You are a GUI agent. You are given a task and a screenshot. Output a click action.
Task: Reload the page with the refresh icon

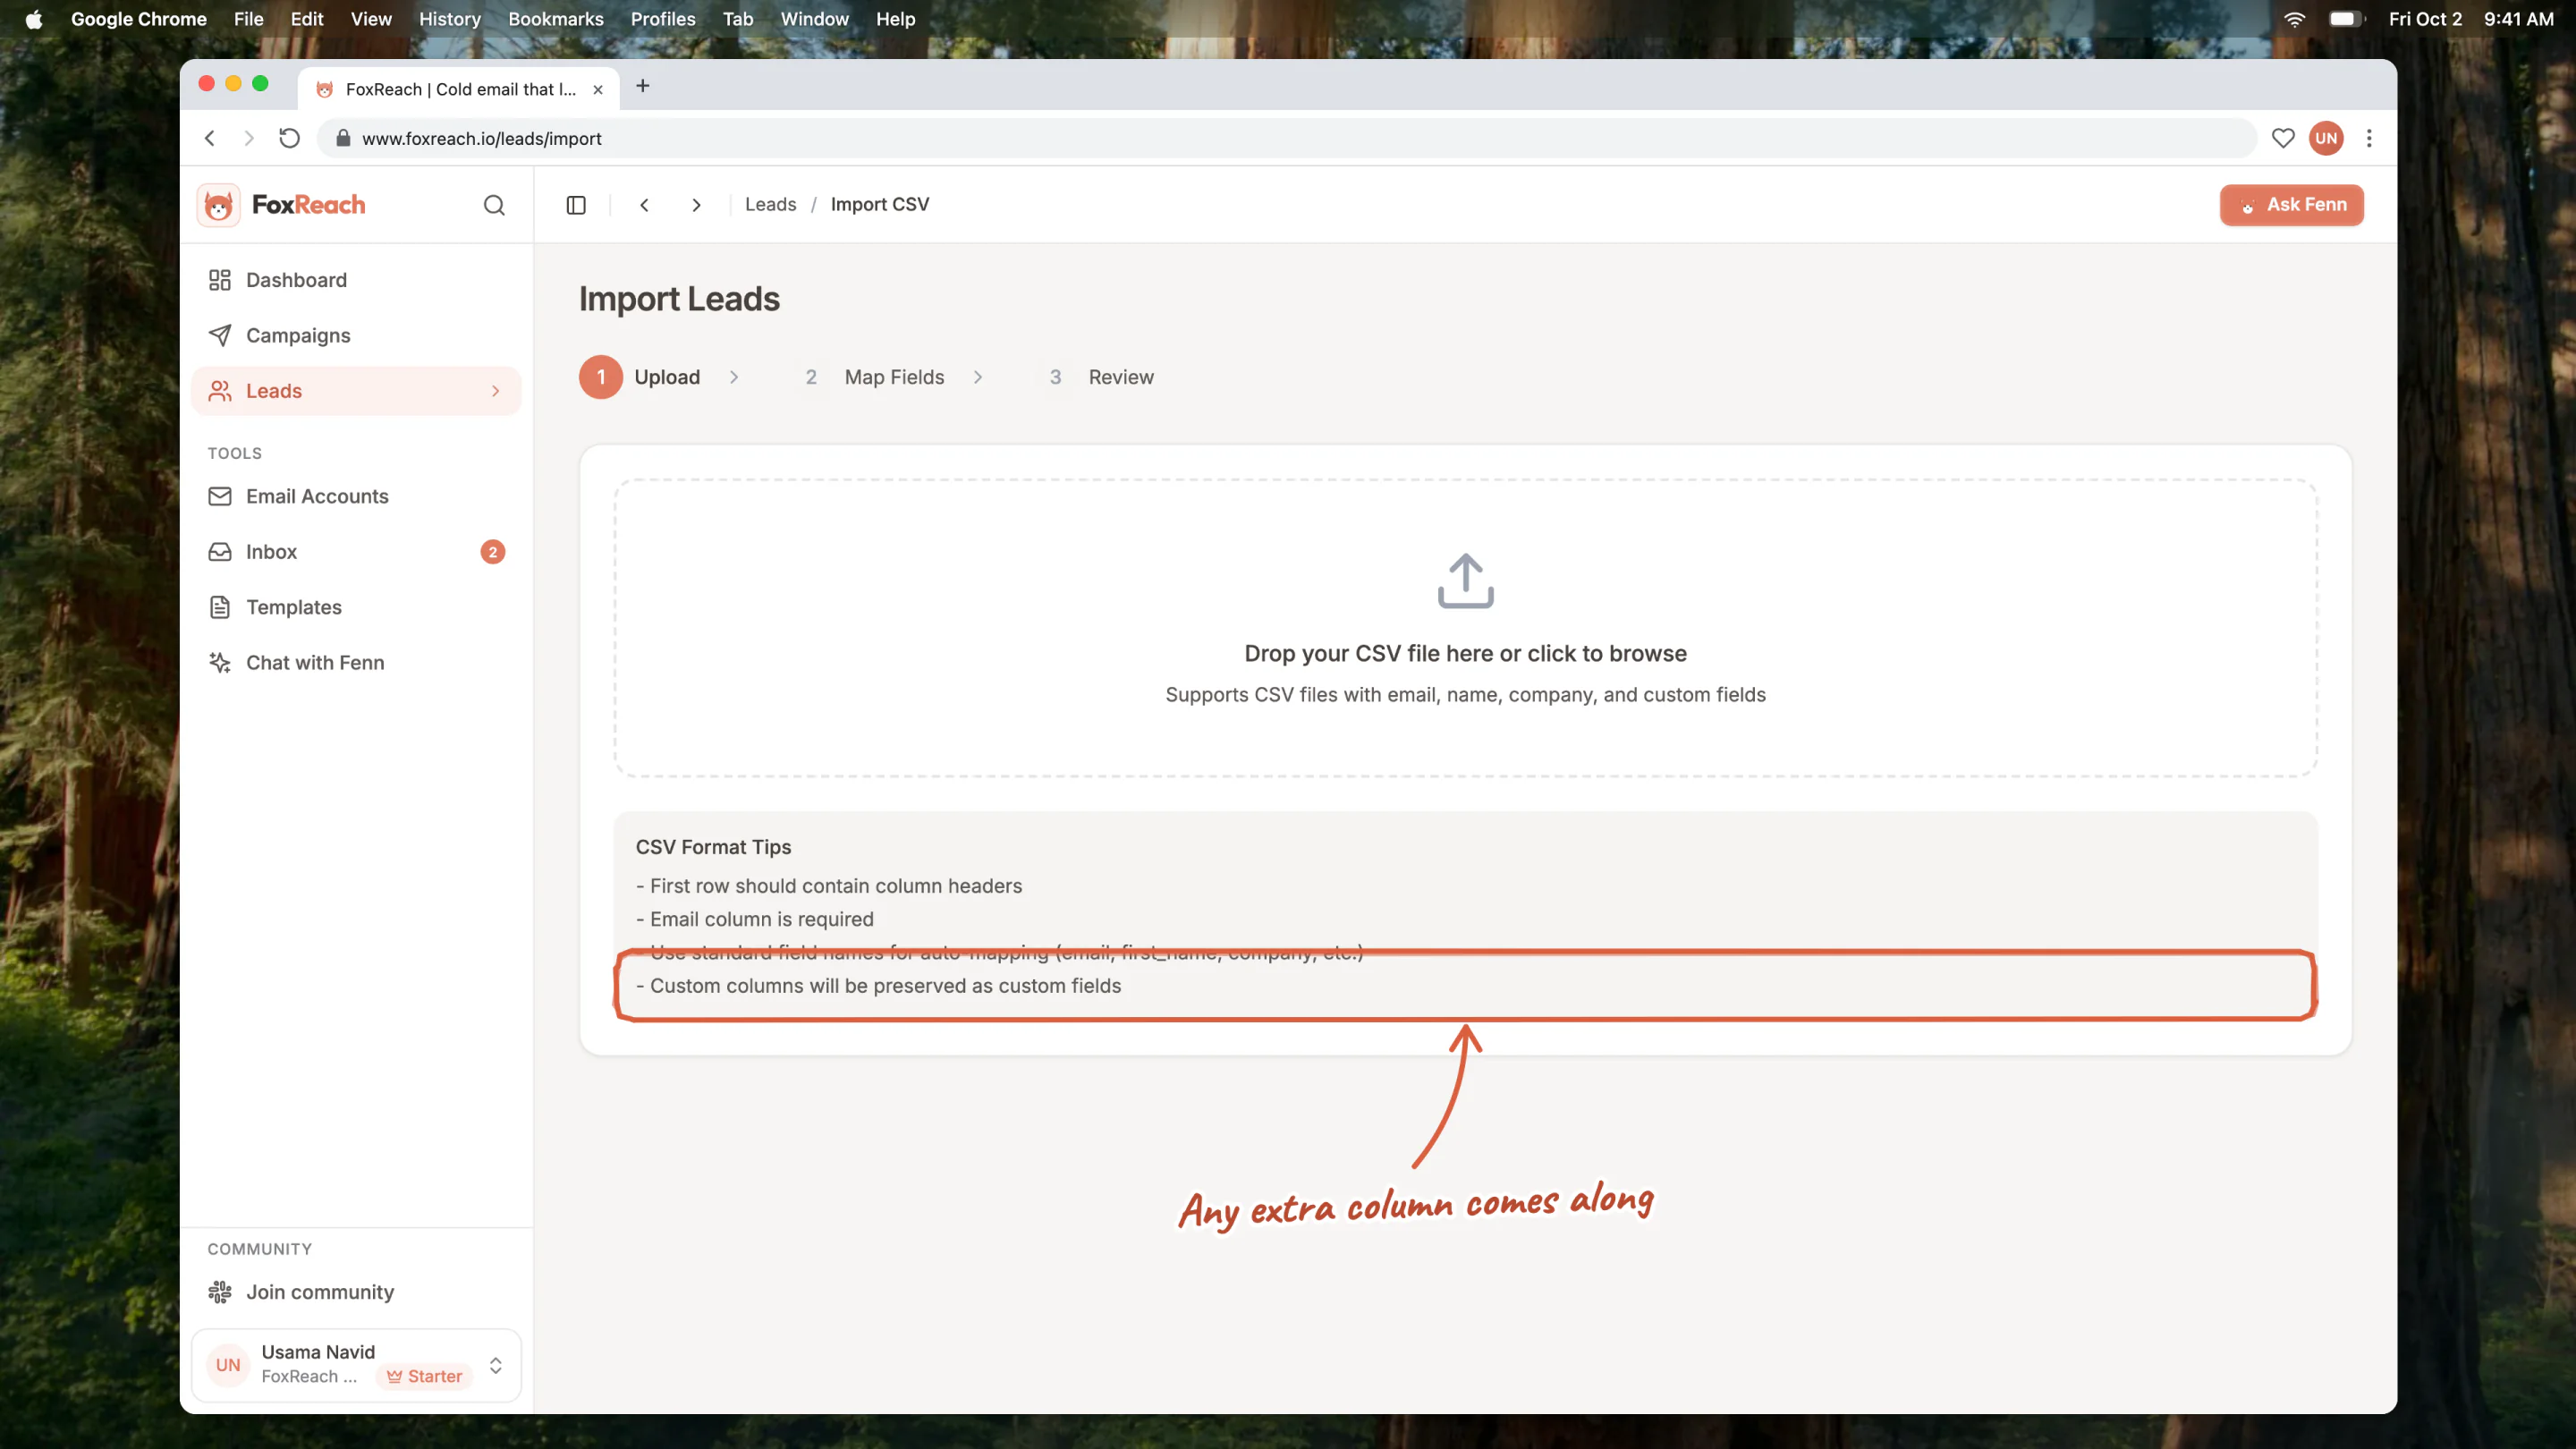point(289,138)
